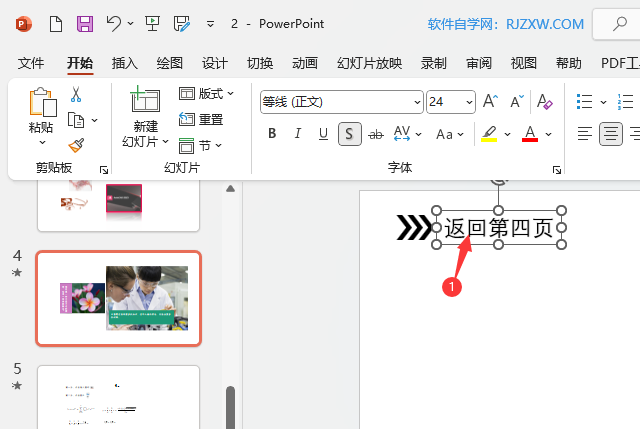Increase font size with larger A icon
This screenshot has height=429, width=640.
coord(490,101)
